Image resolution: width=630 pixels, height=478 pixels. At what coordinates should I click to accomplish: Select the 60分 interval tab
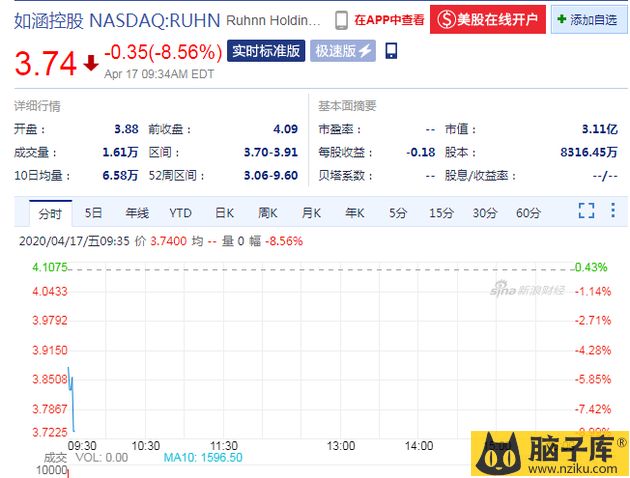coord(528,213)
